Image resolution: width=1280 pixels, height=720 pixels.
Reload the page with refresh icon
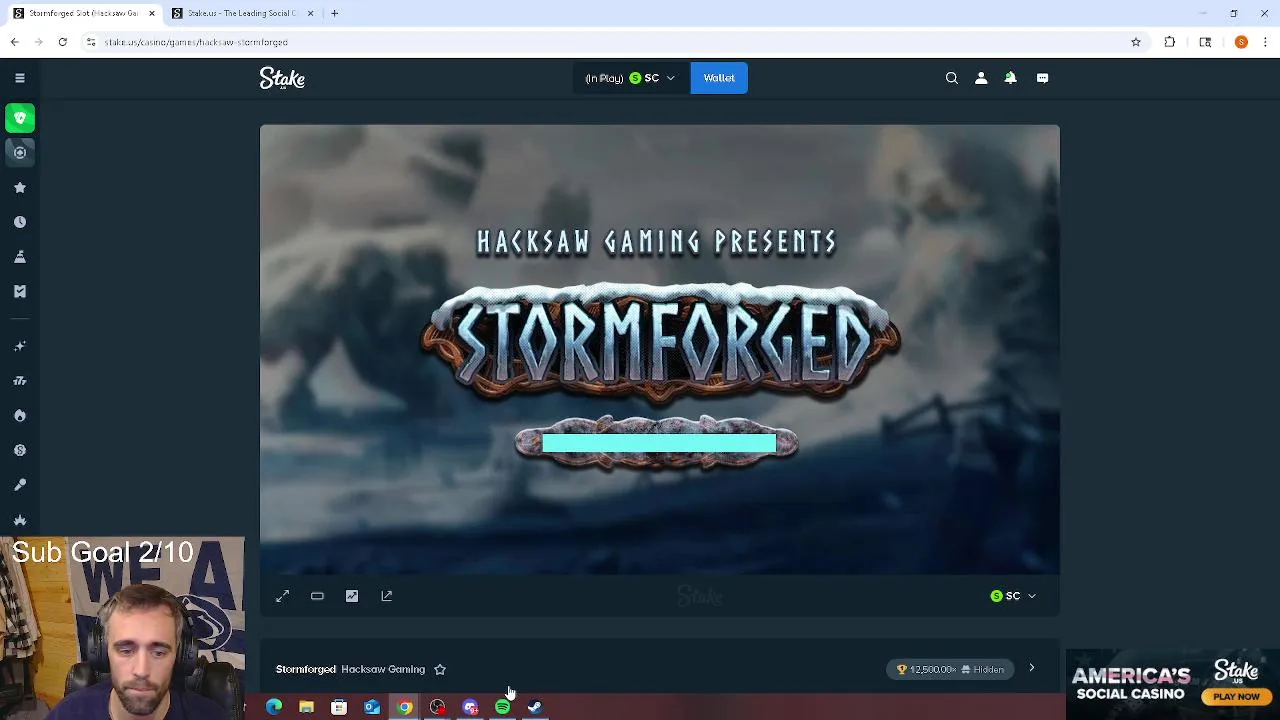click(x=62, y=42)
